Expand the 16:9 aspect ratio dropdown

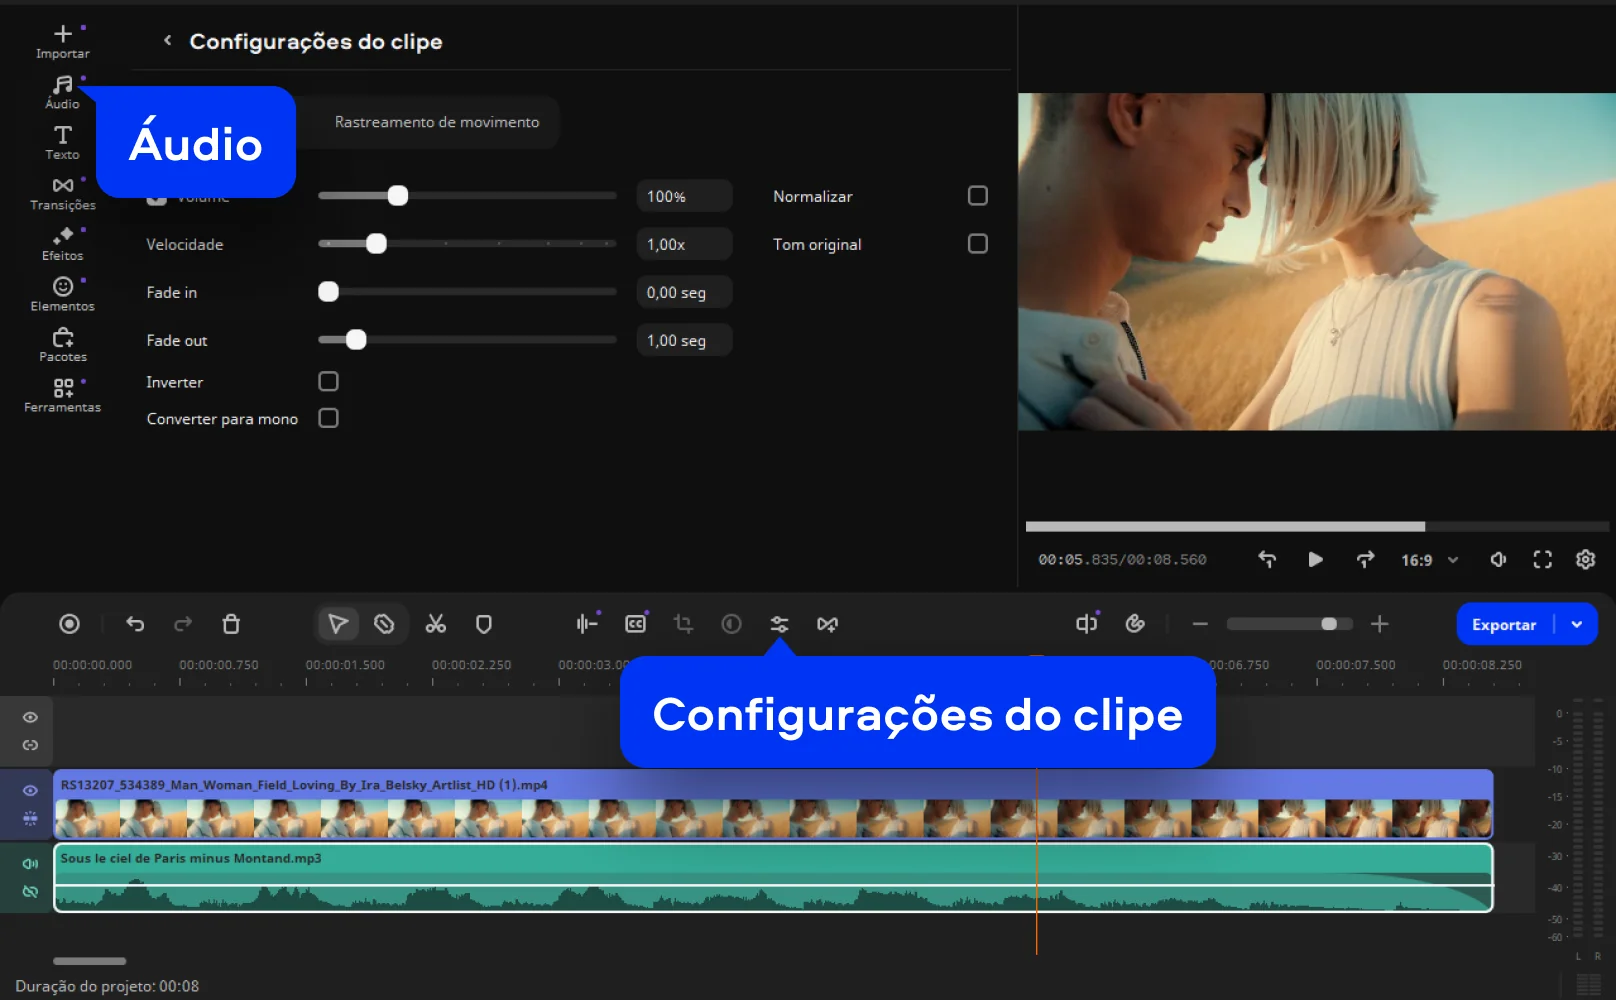tap(1429, 560)
